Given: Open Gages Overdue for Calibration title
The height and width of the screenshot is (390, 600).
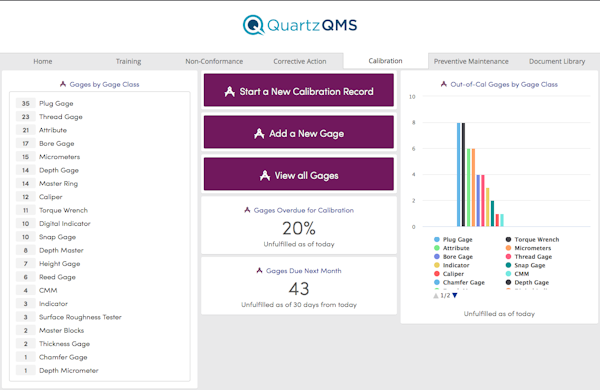Looking at the screenshot, I should (304, 210).
